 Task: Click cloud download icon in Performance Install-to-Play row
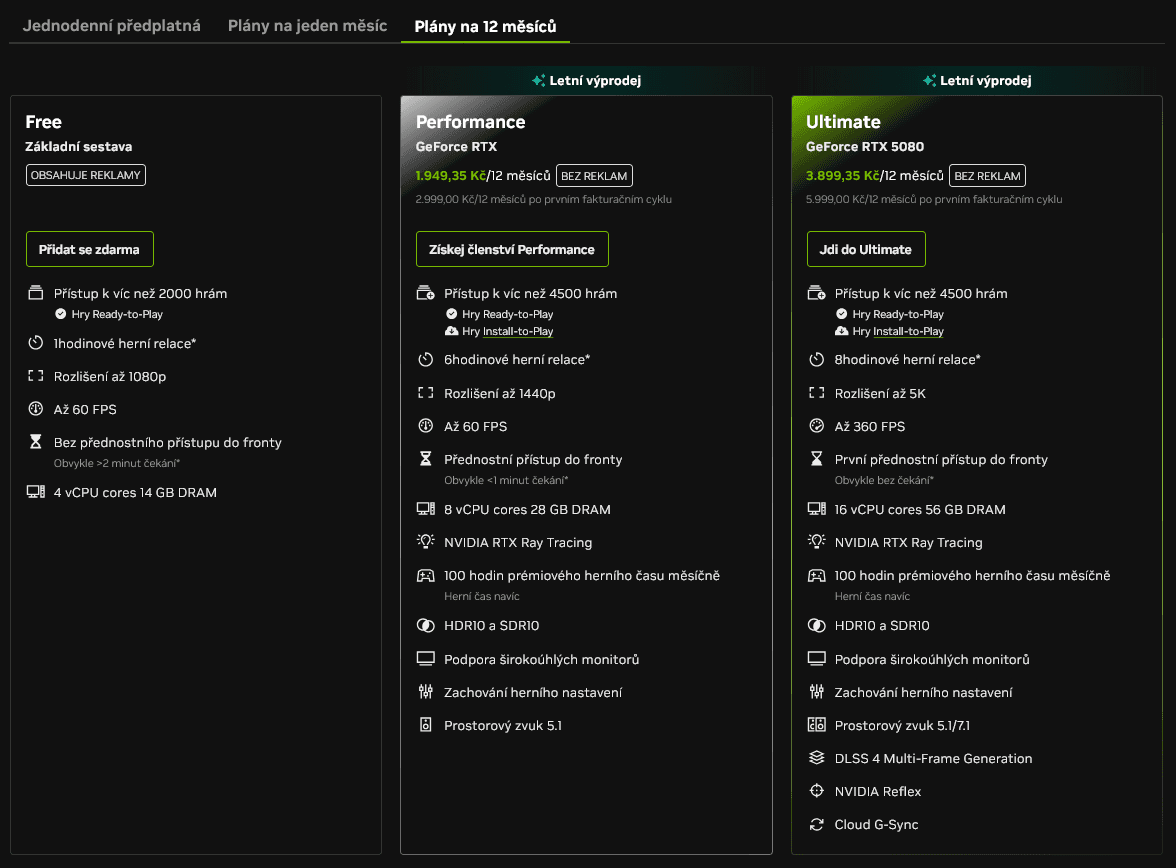(x=452, y=331)
